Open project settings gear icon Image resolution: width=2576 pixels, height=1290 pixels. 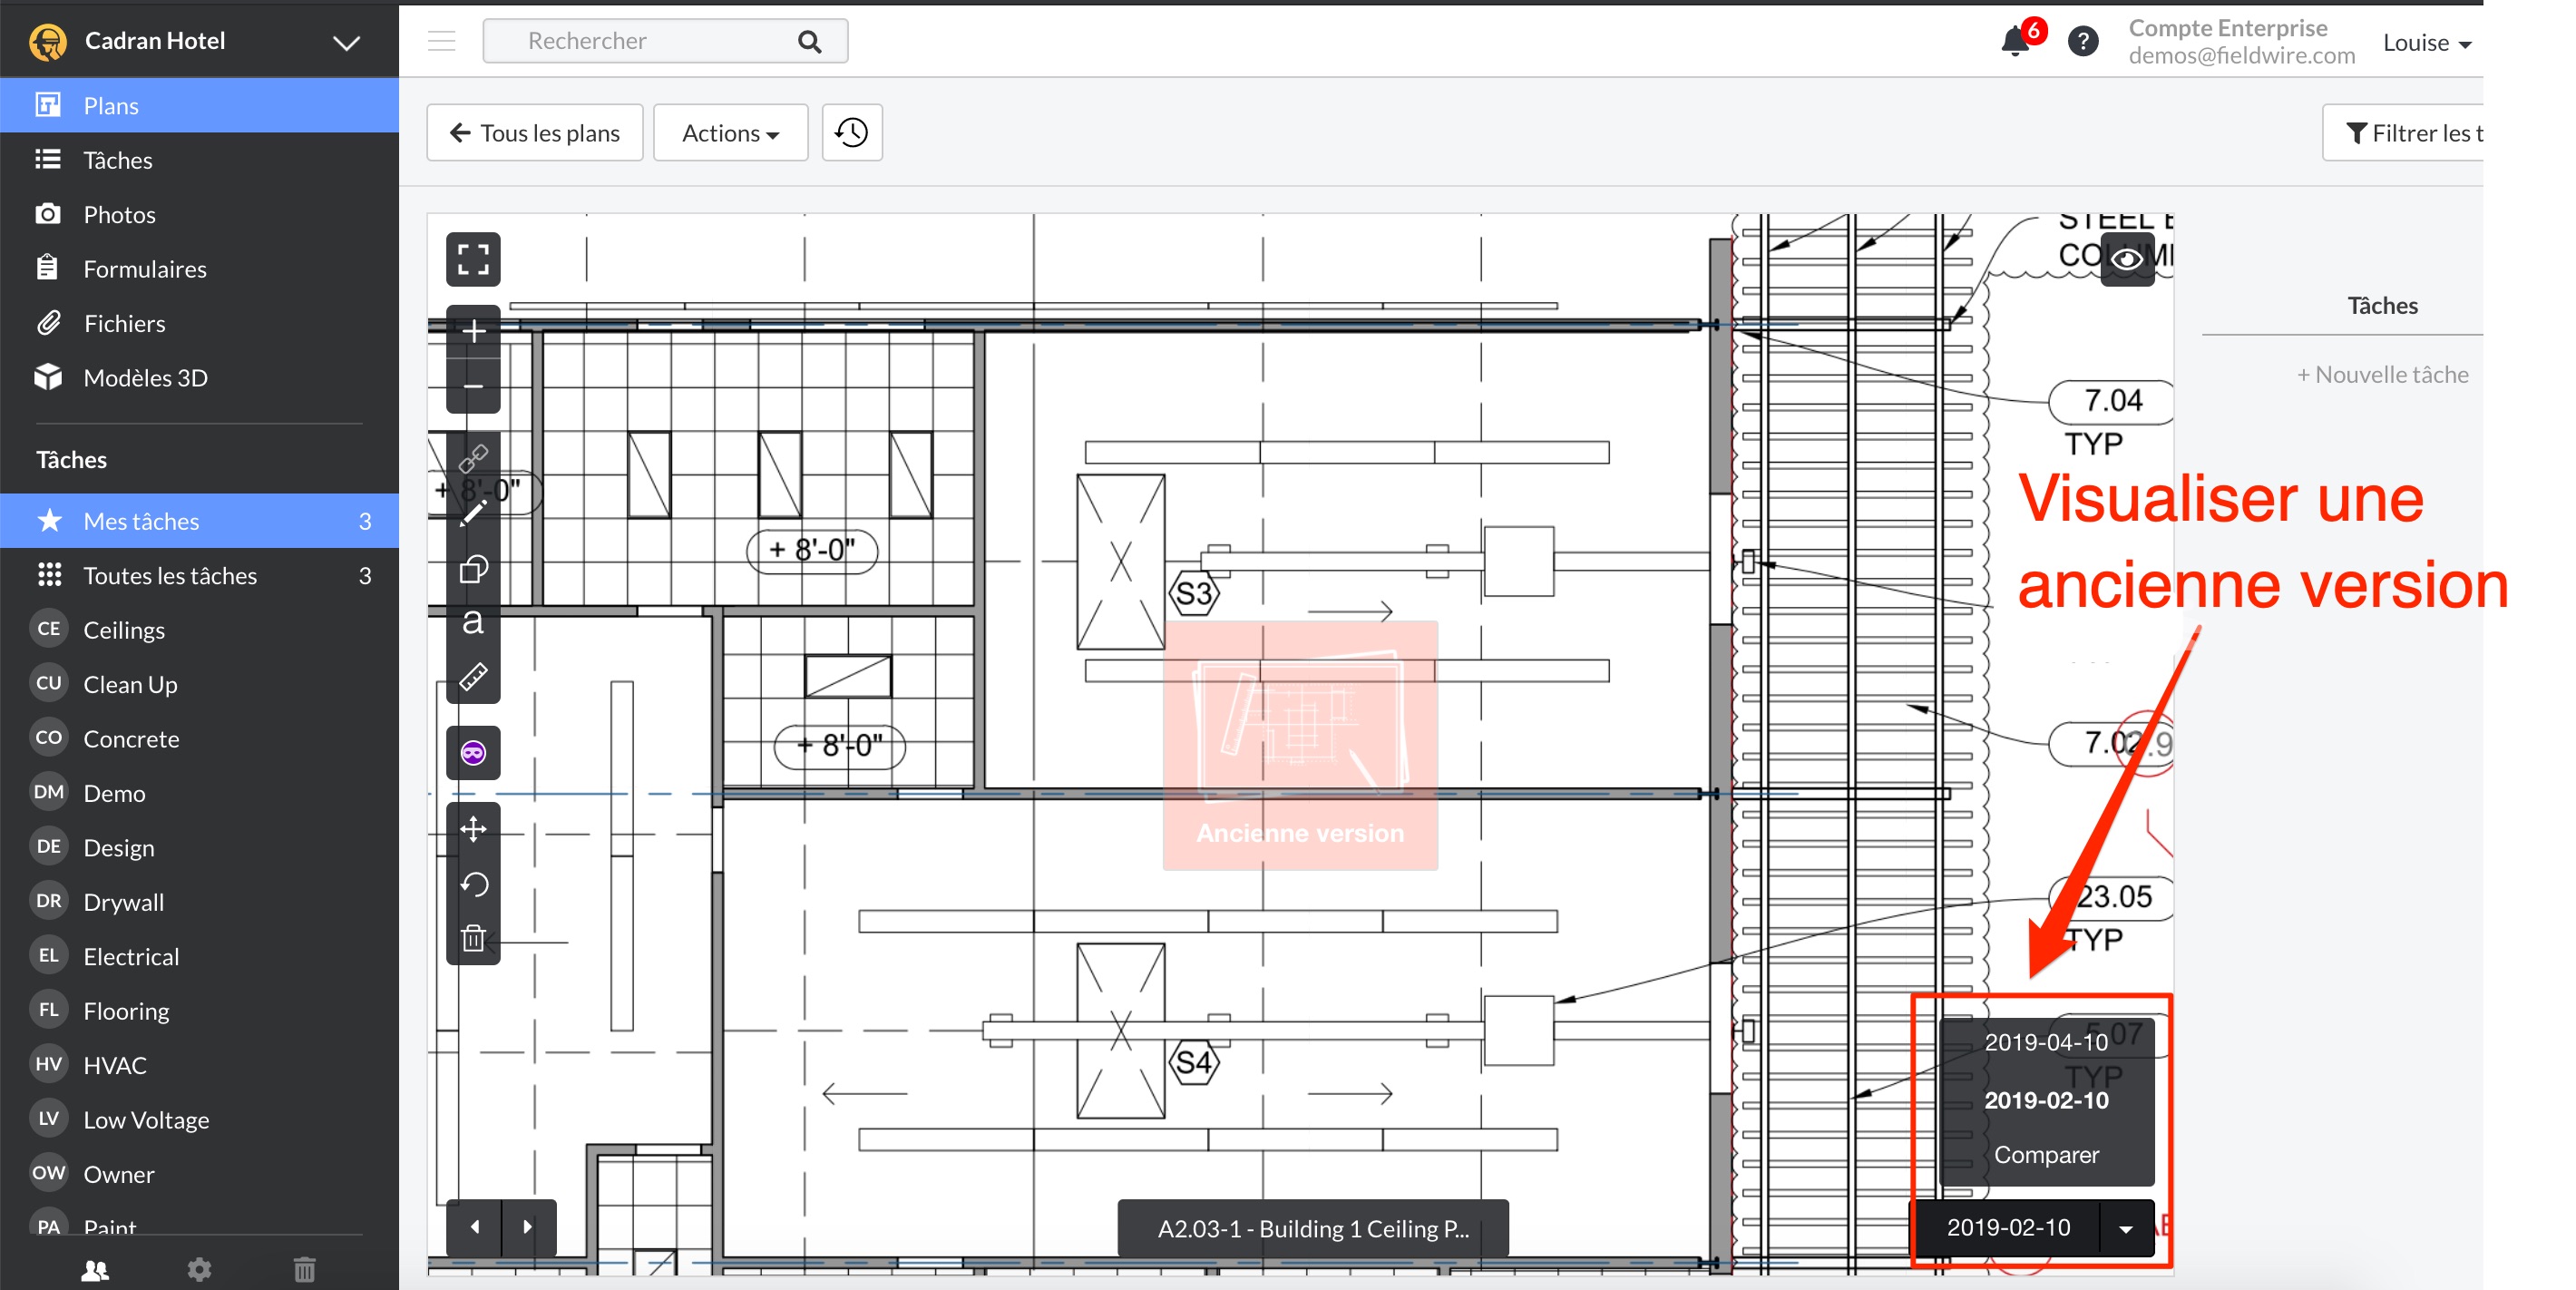click(x=200, y=1270)
